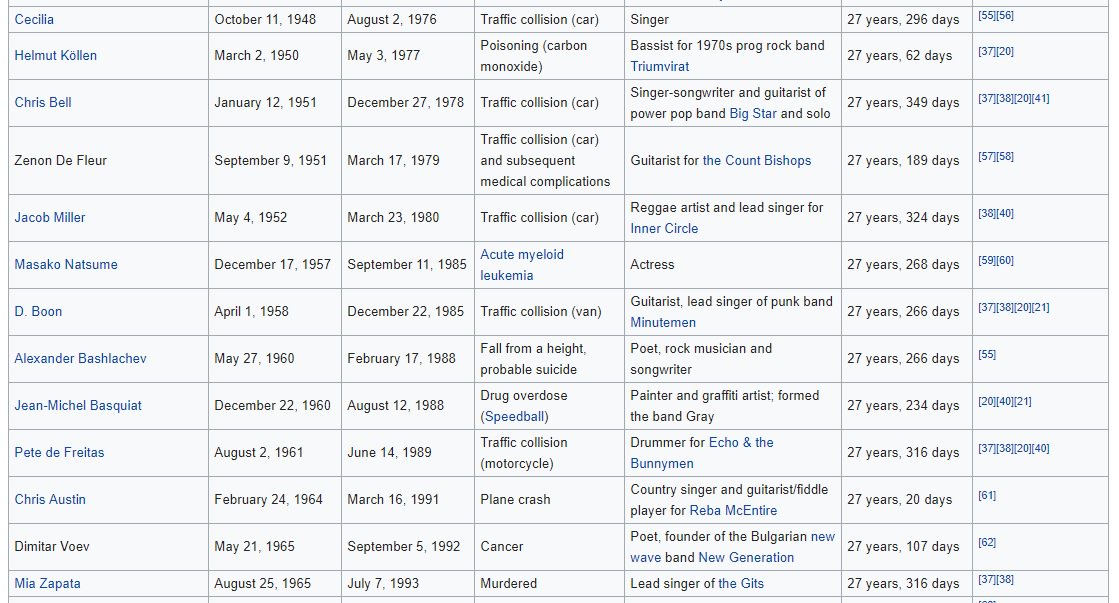This screenshot has height=603, width=1119.
Task: Click the date December 27, 1978
Action: pos(405,102)
